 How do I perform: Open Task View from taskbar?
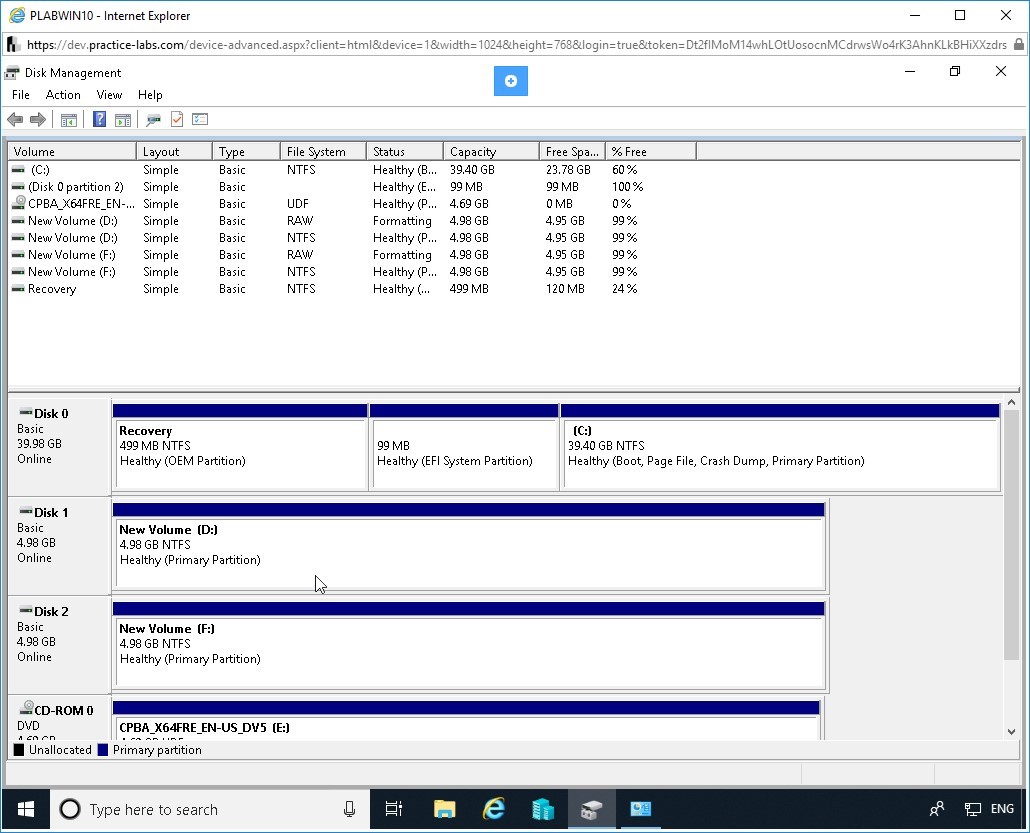[393, 809]
